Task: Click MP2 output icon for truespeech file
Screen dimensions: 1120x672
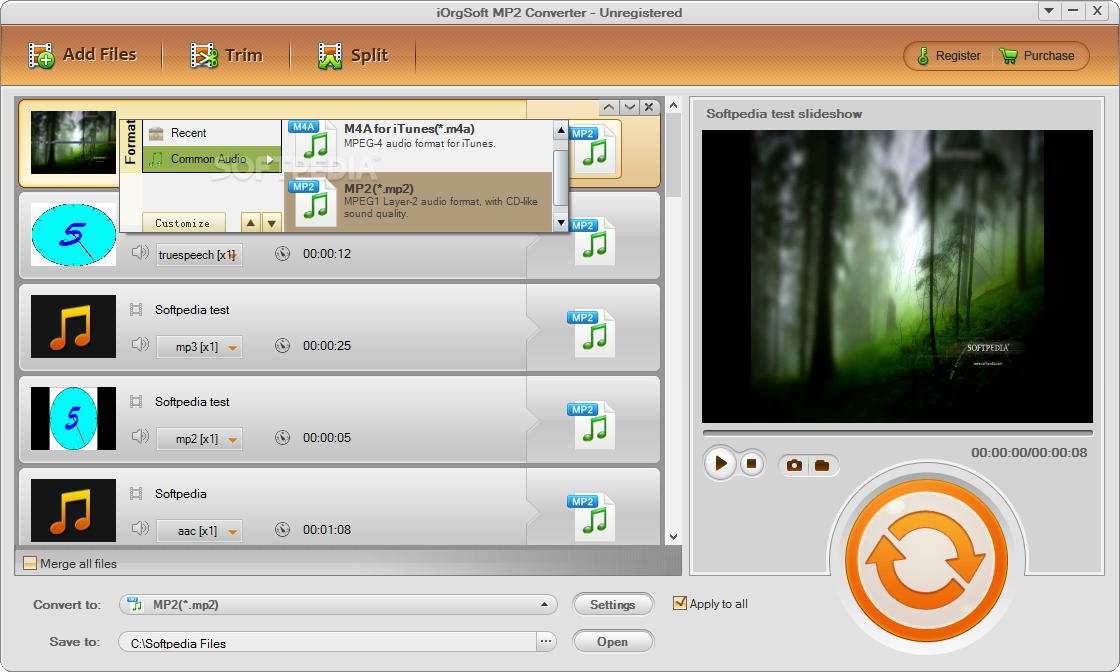Action: point(592,241)
